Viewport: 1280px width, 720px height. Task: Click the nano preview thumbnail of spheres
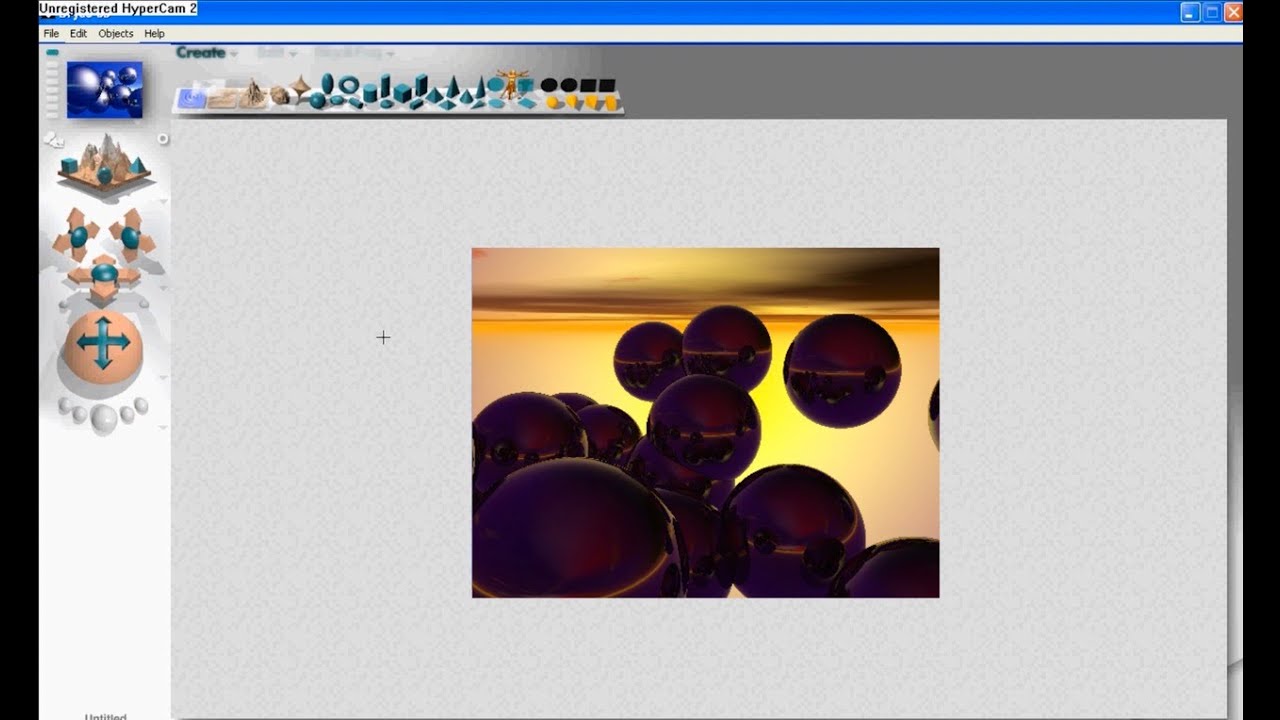coord(105,90)
